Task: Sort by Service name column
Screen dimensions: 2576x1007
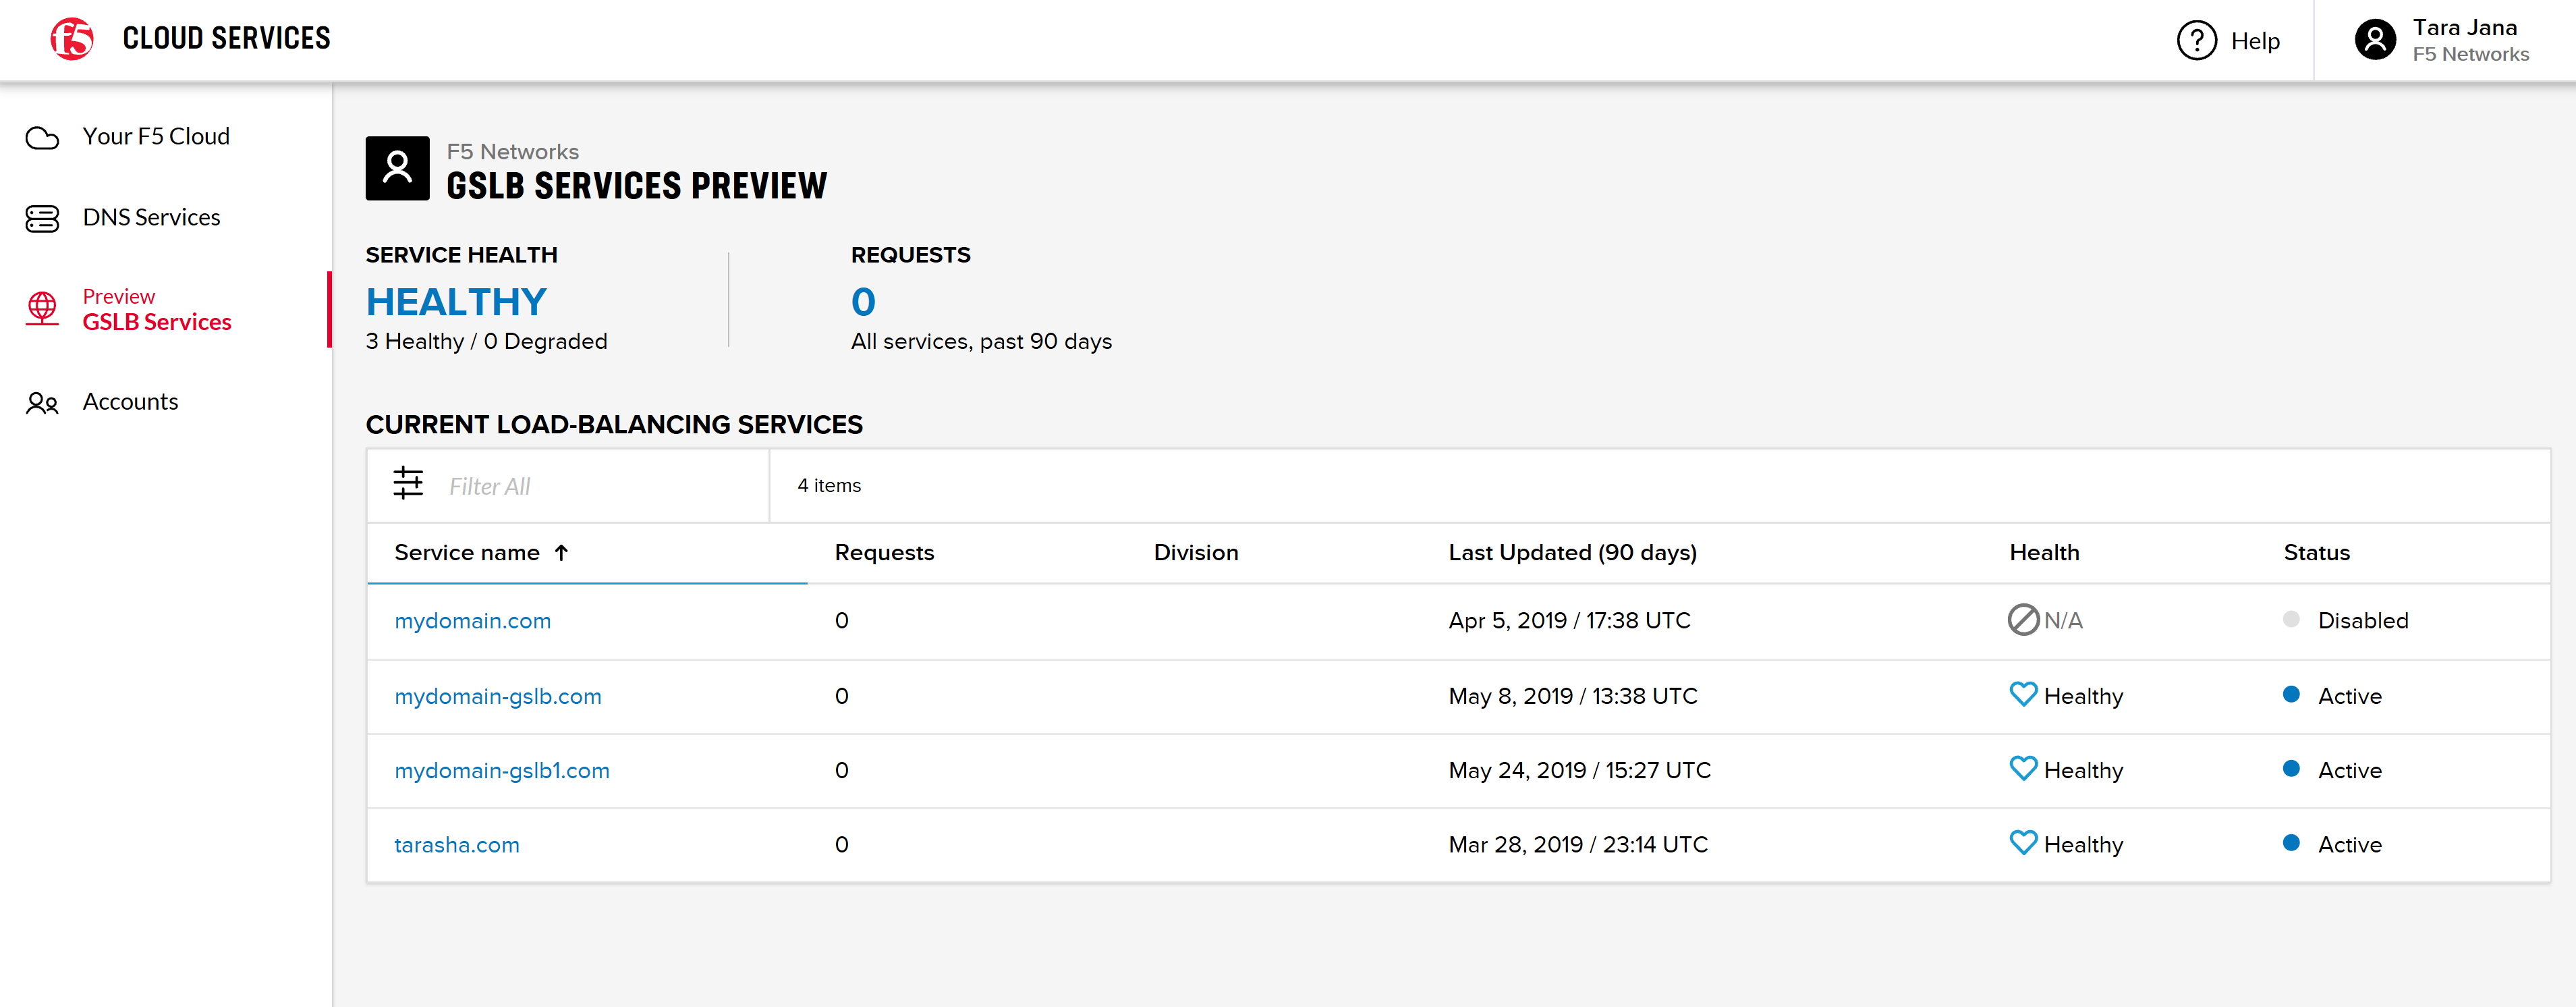Action: pyautogui.click(x=467, y=553)
